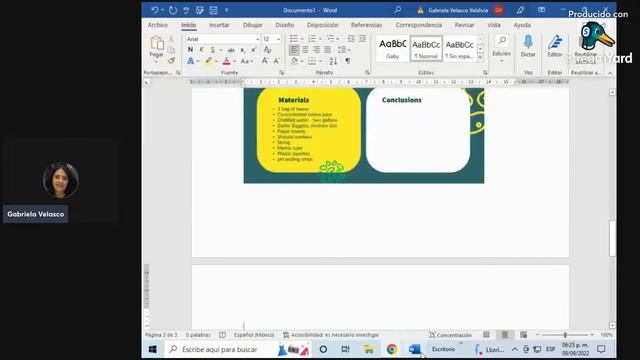
Task: Click the Cut scissors icon
Action: click(x=171, y=39)
